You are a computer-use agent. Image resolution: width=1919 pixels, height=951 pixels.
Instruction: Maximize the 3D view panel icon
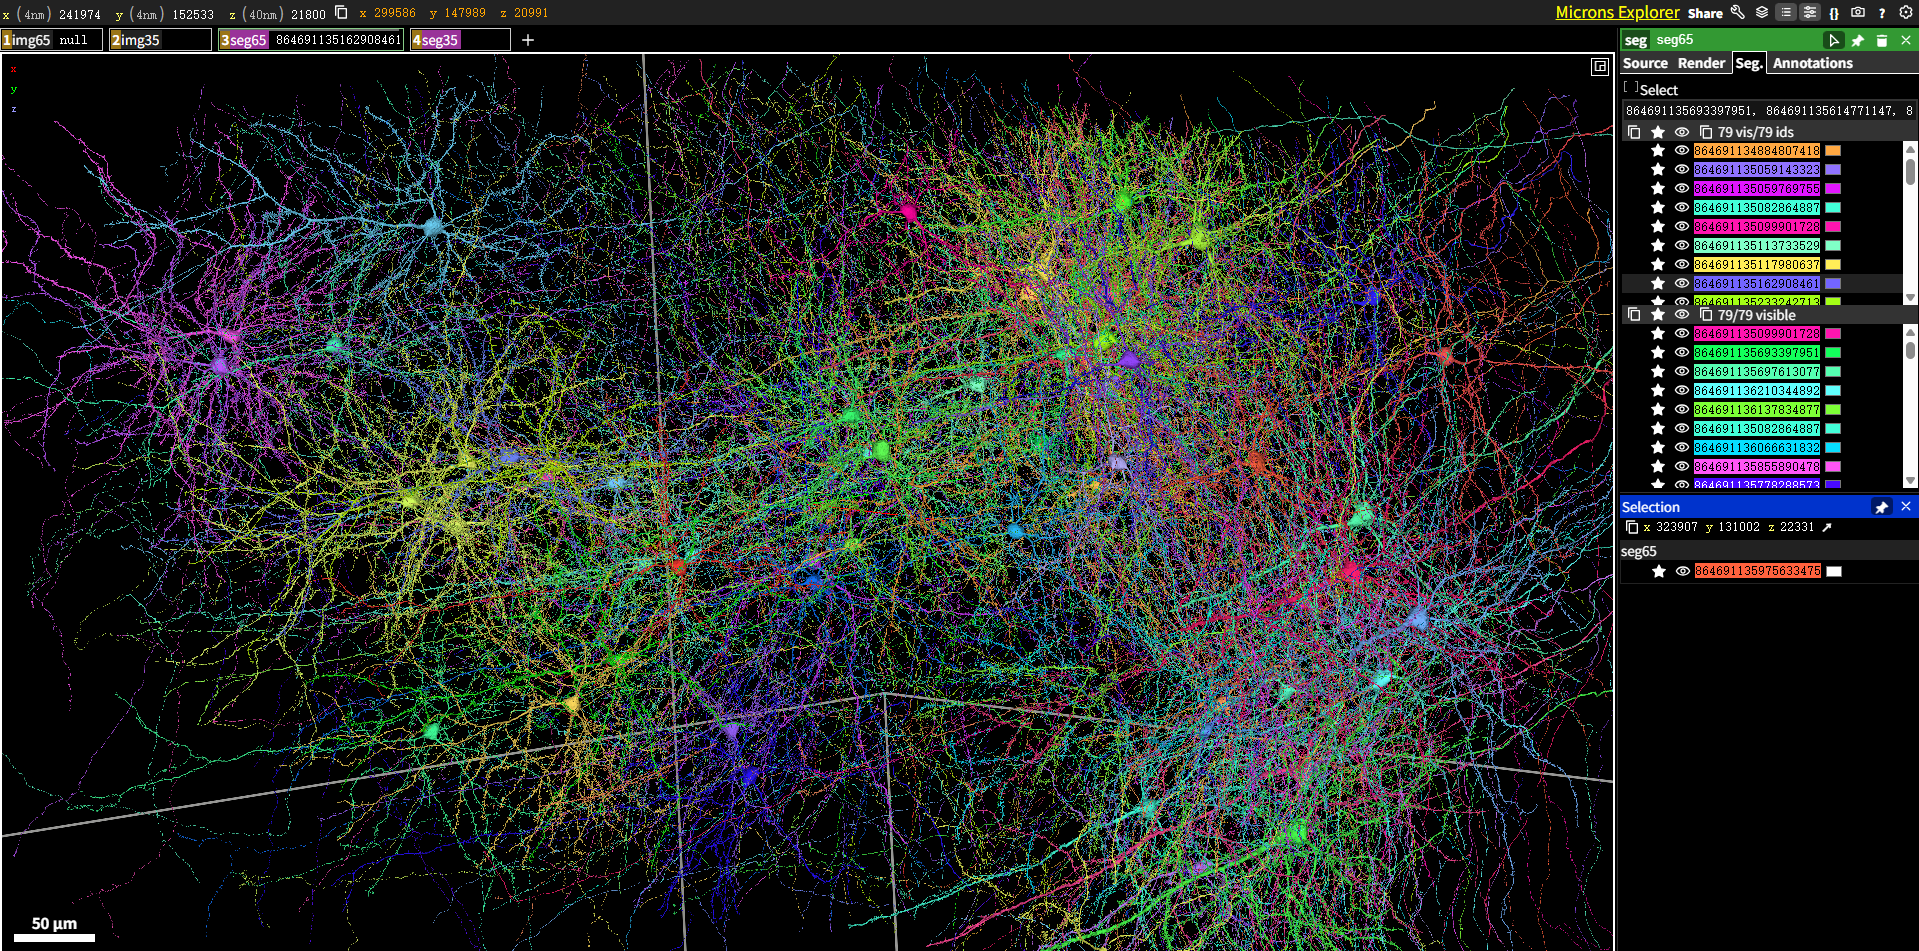pos(1600,66)
